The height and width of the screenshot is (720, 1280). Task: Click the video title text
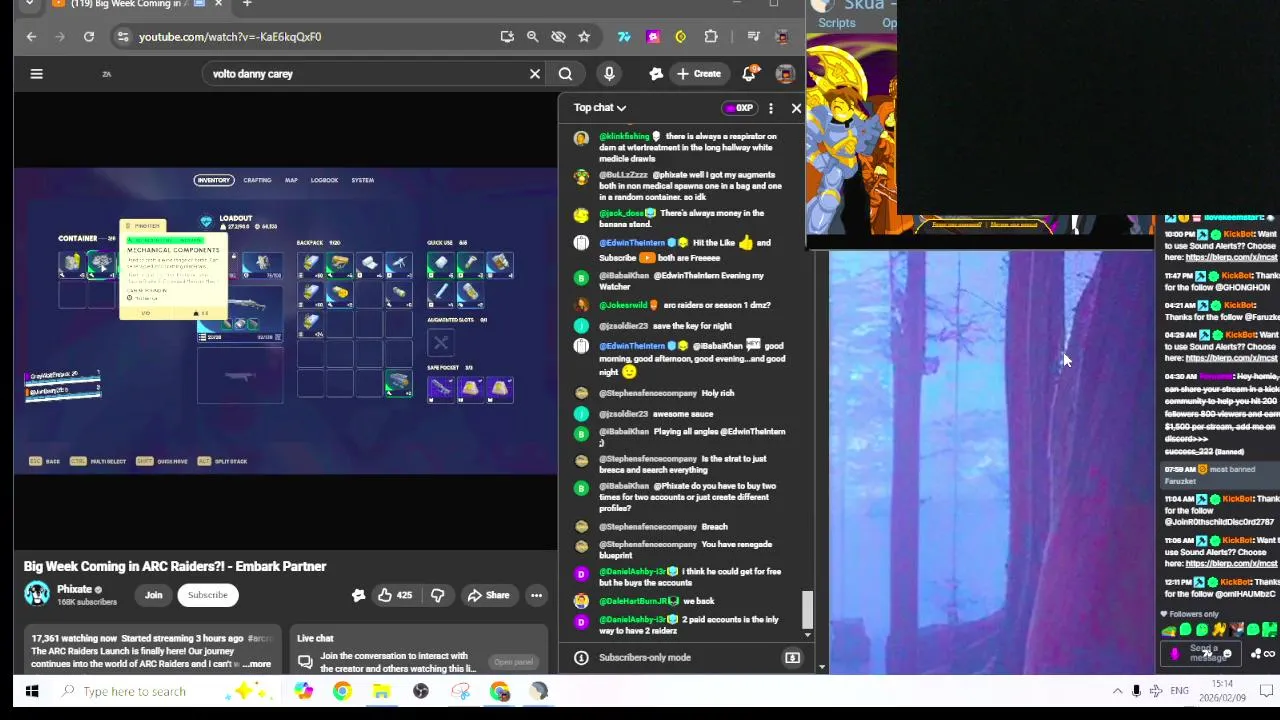click(175, 566)
